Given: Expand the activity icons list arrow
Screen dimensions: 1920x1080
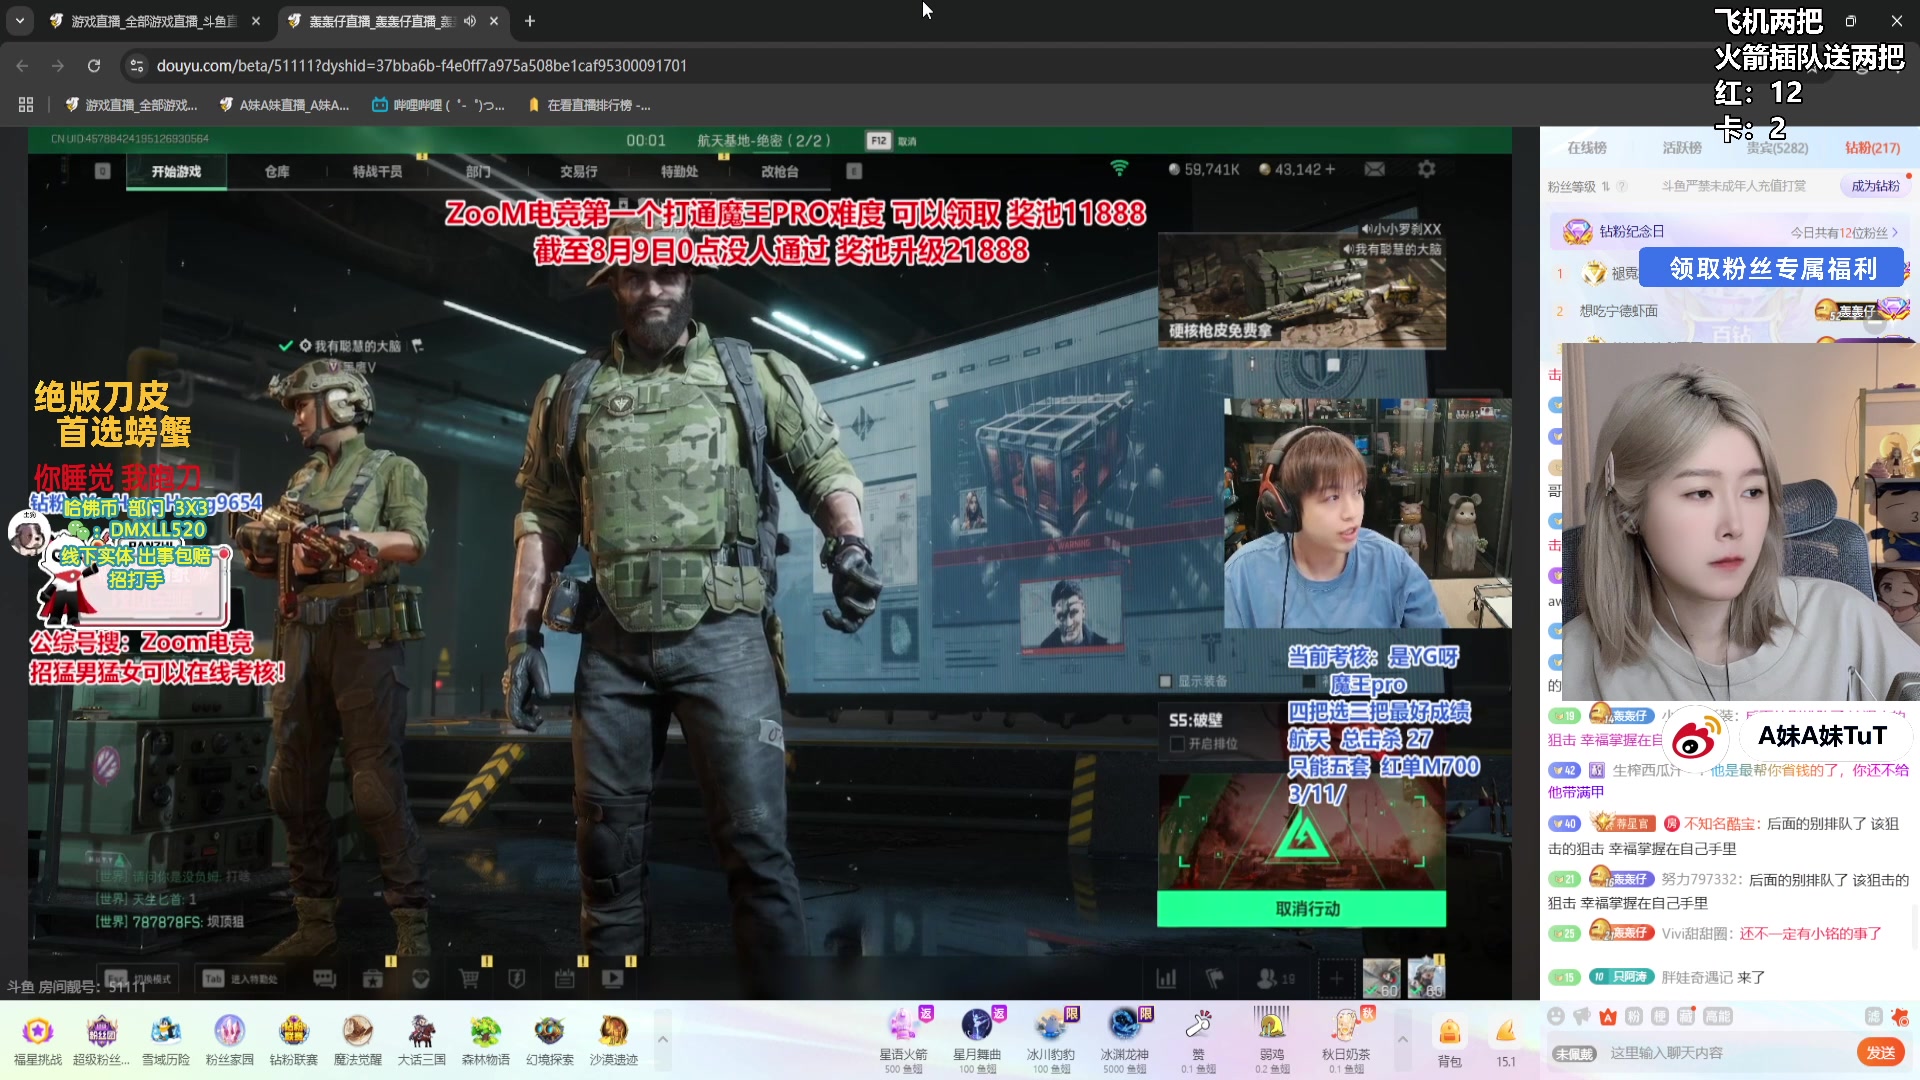Looking at the screenshot, I should (662, 1040).
